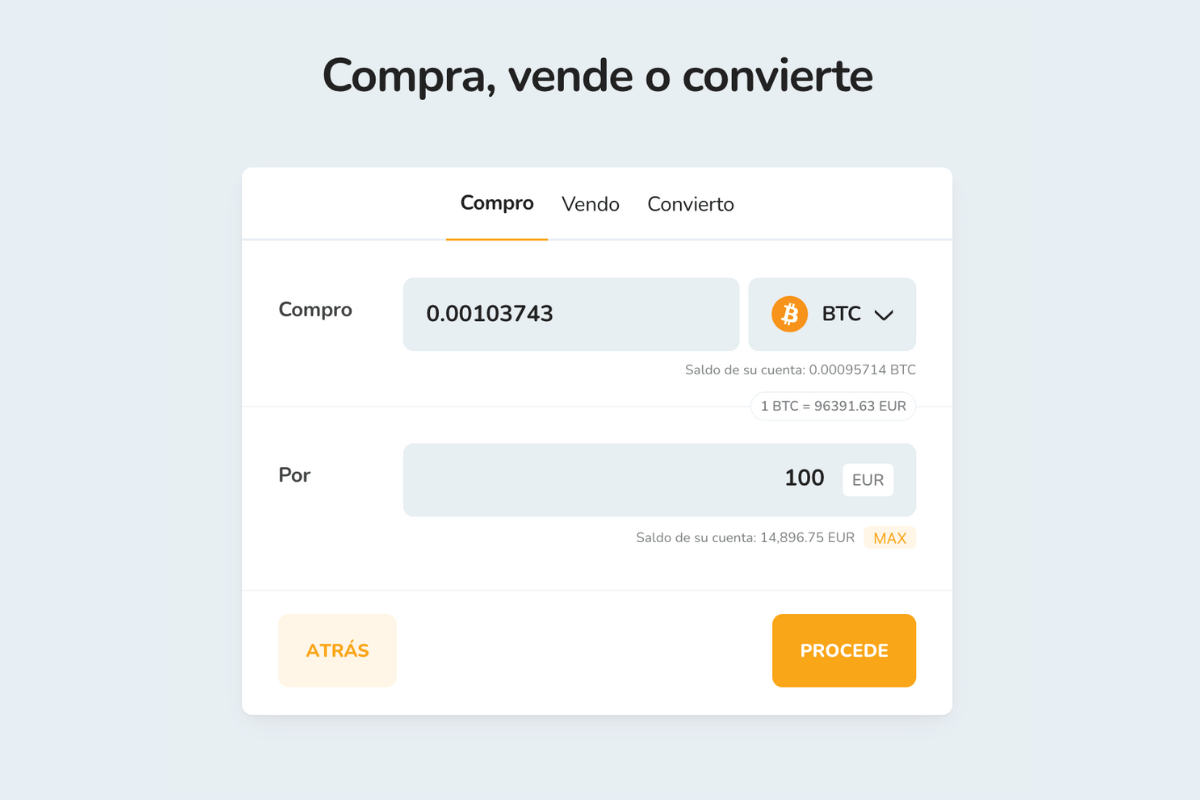This screenshot has width=1200, height=800.
Task: Select the BTC currency icon
Action: tap(791, 313)
